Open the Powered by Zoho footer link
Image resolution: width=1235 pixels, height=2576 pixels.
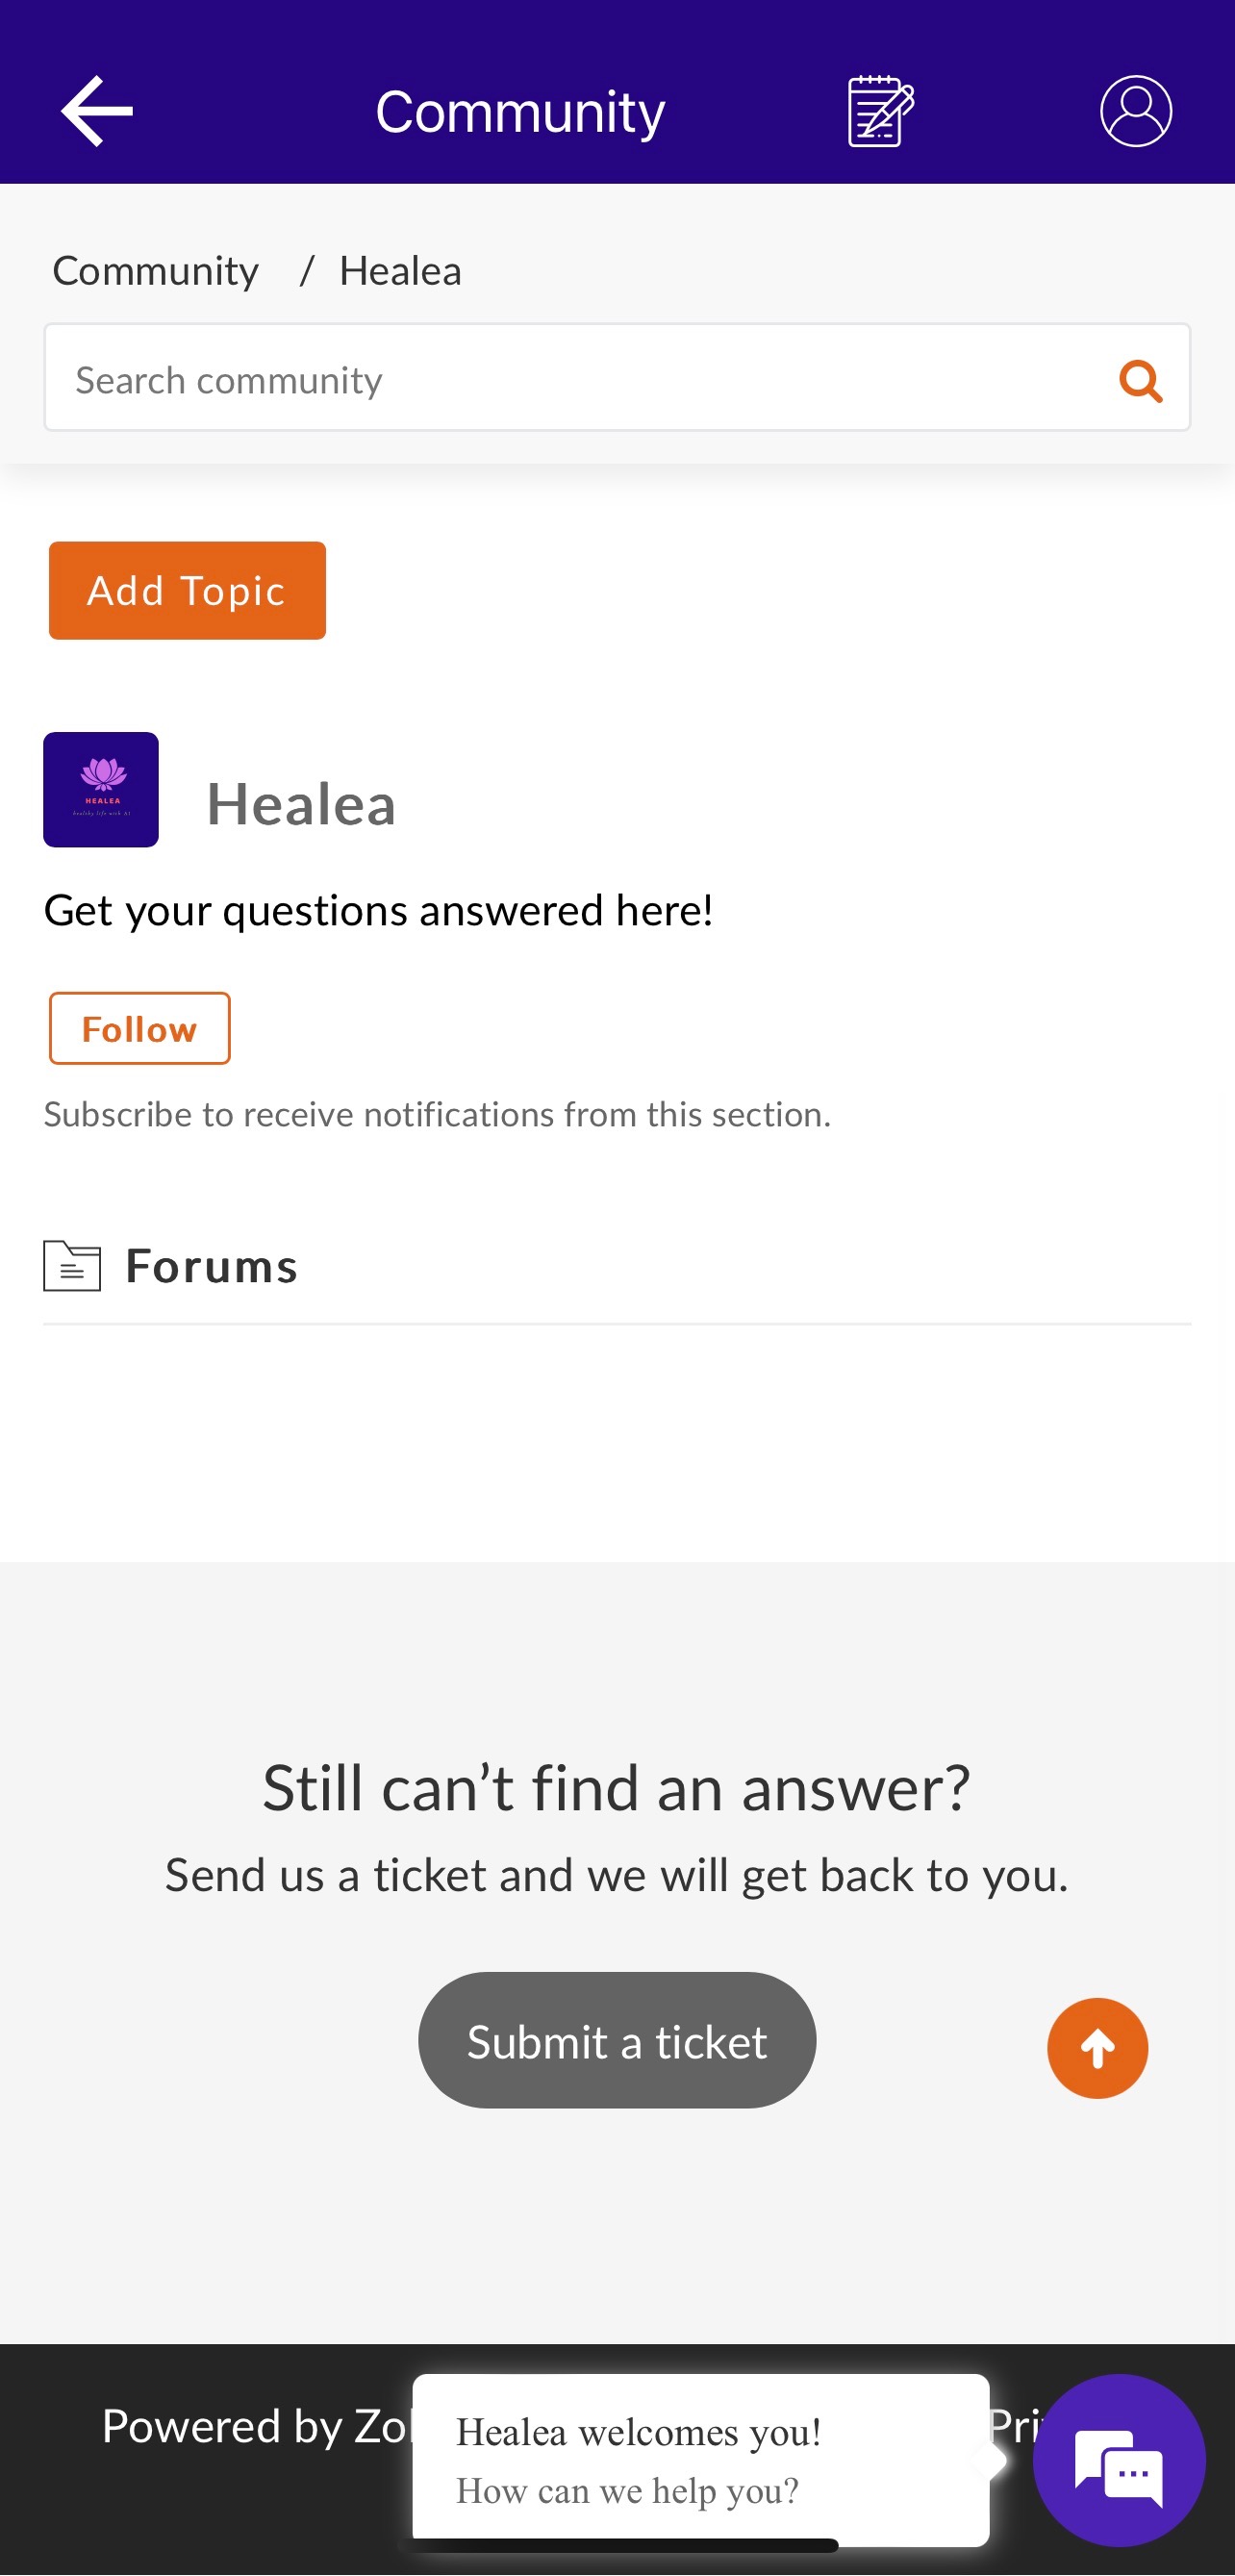coord(255,2427)
